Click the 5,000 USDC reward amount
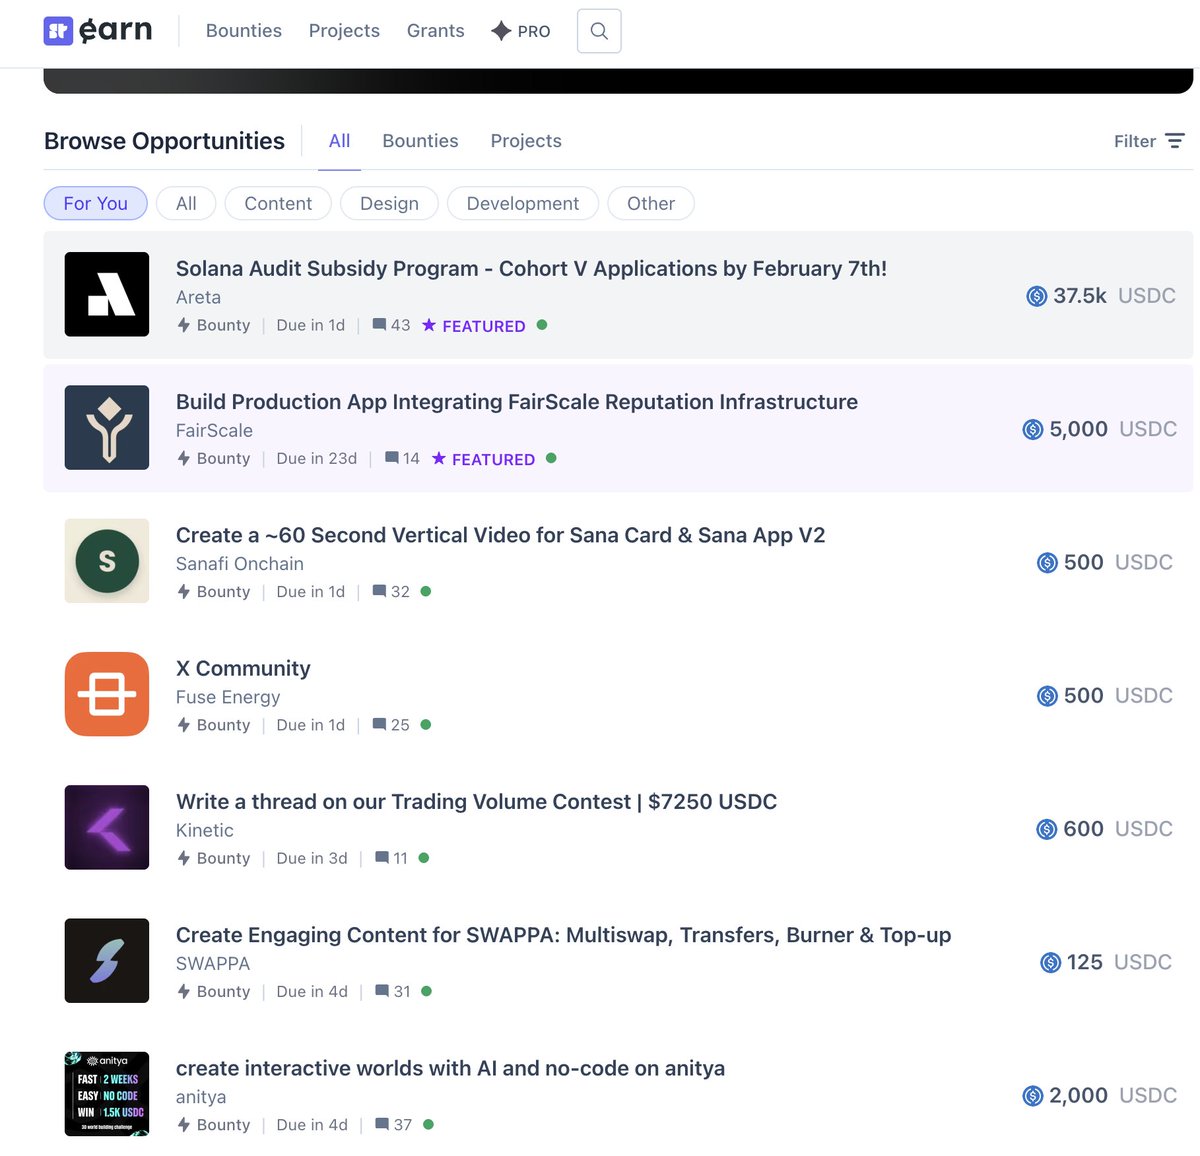 pyautogui.click(x=1099, y=429)
